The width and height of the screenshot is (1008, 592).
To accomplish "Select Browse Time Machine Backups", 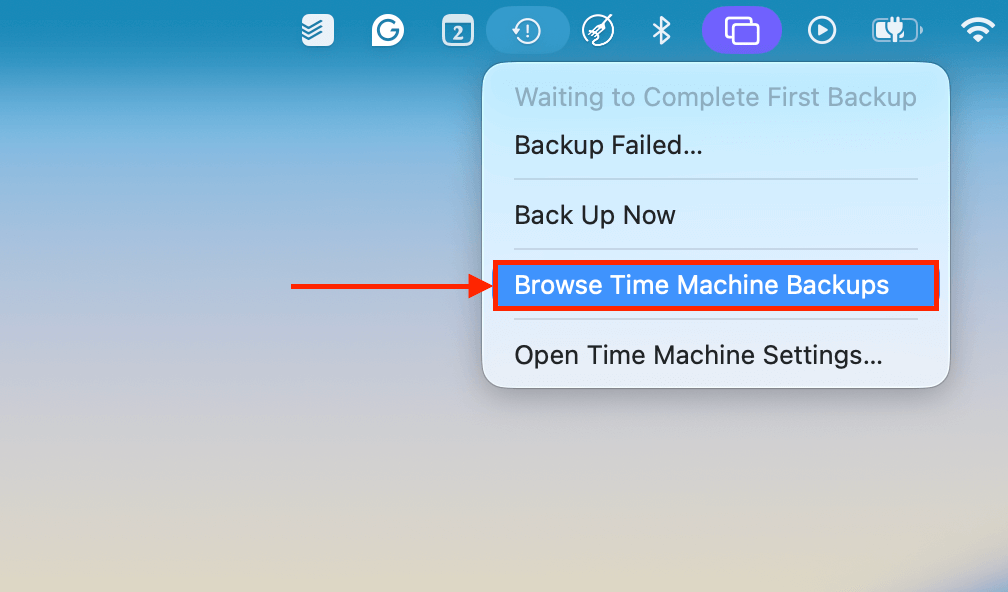I will pos(716,285).
